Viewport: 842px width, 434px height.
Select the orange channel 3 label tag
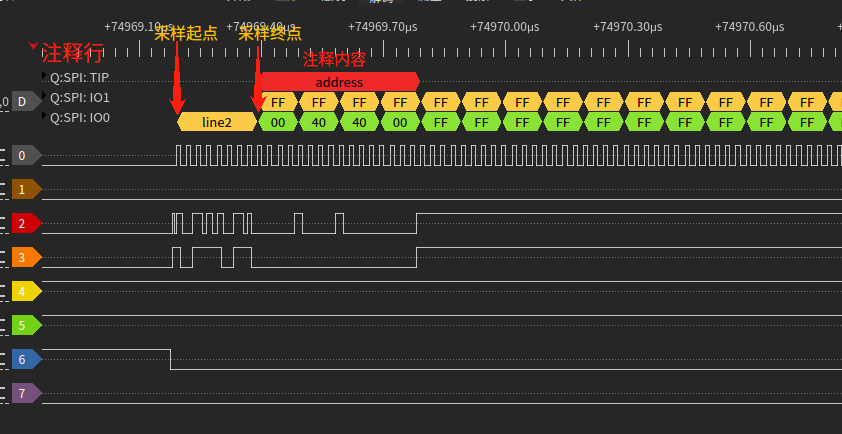[x=26, y=257]
